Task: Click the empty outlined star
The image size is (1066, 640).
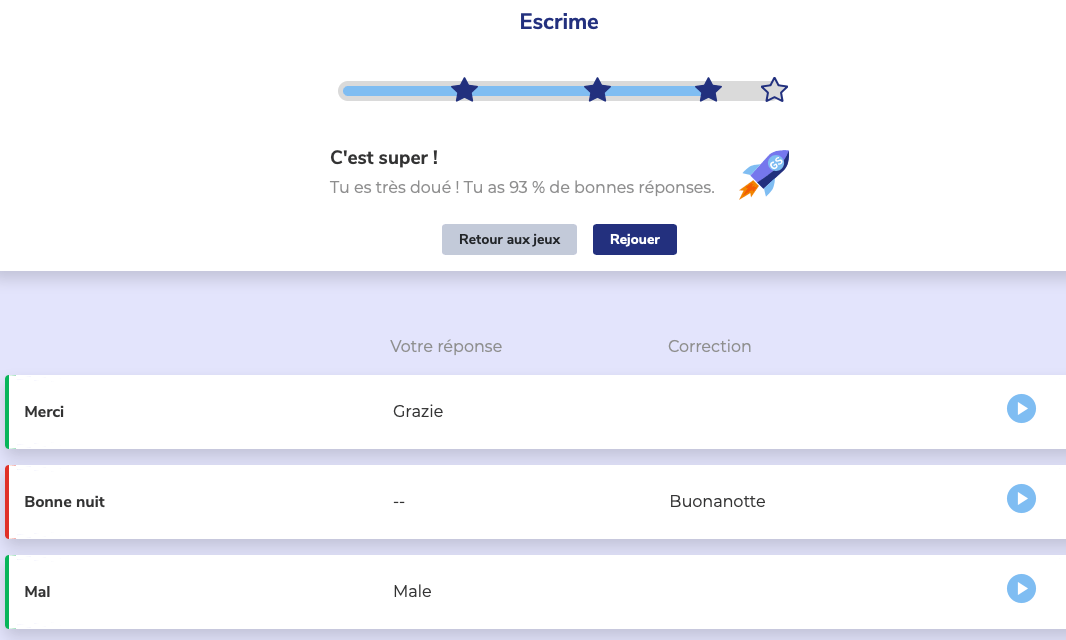Action: pyautogui.click(x=774, y=91)
